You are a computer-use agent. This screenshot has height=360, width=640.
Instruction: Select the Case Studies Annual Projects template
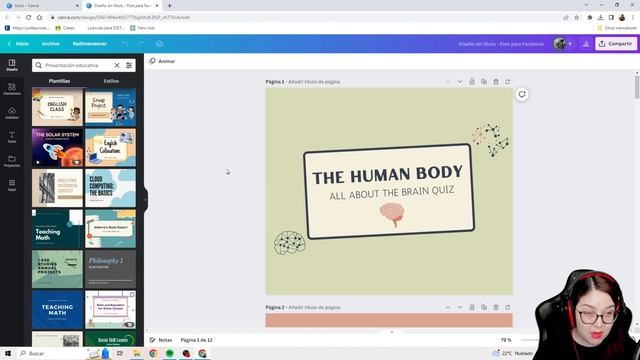coord(58,269)
